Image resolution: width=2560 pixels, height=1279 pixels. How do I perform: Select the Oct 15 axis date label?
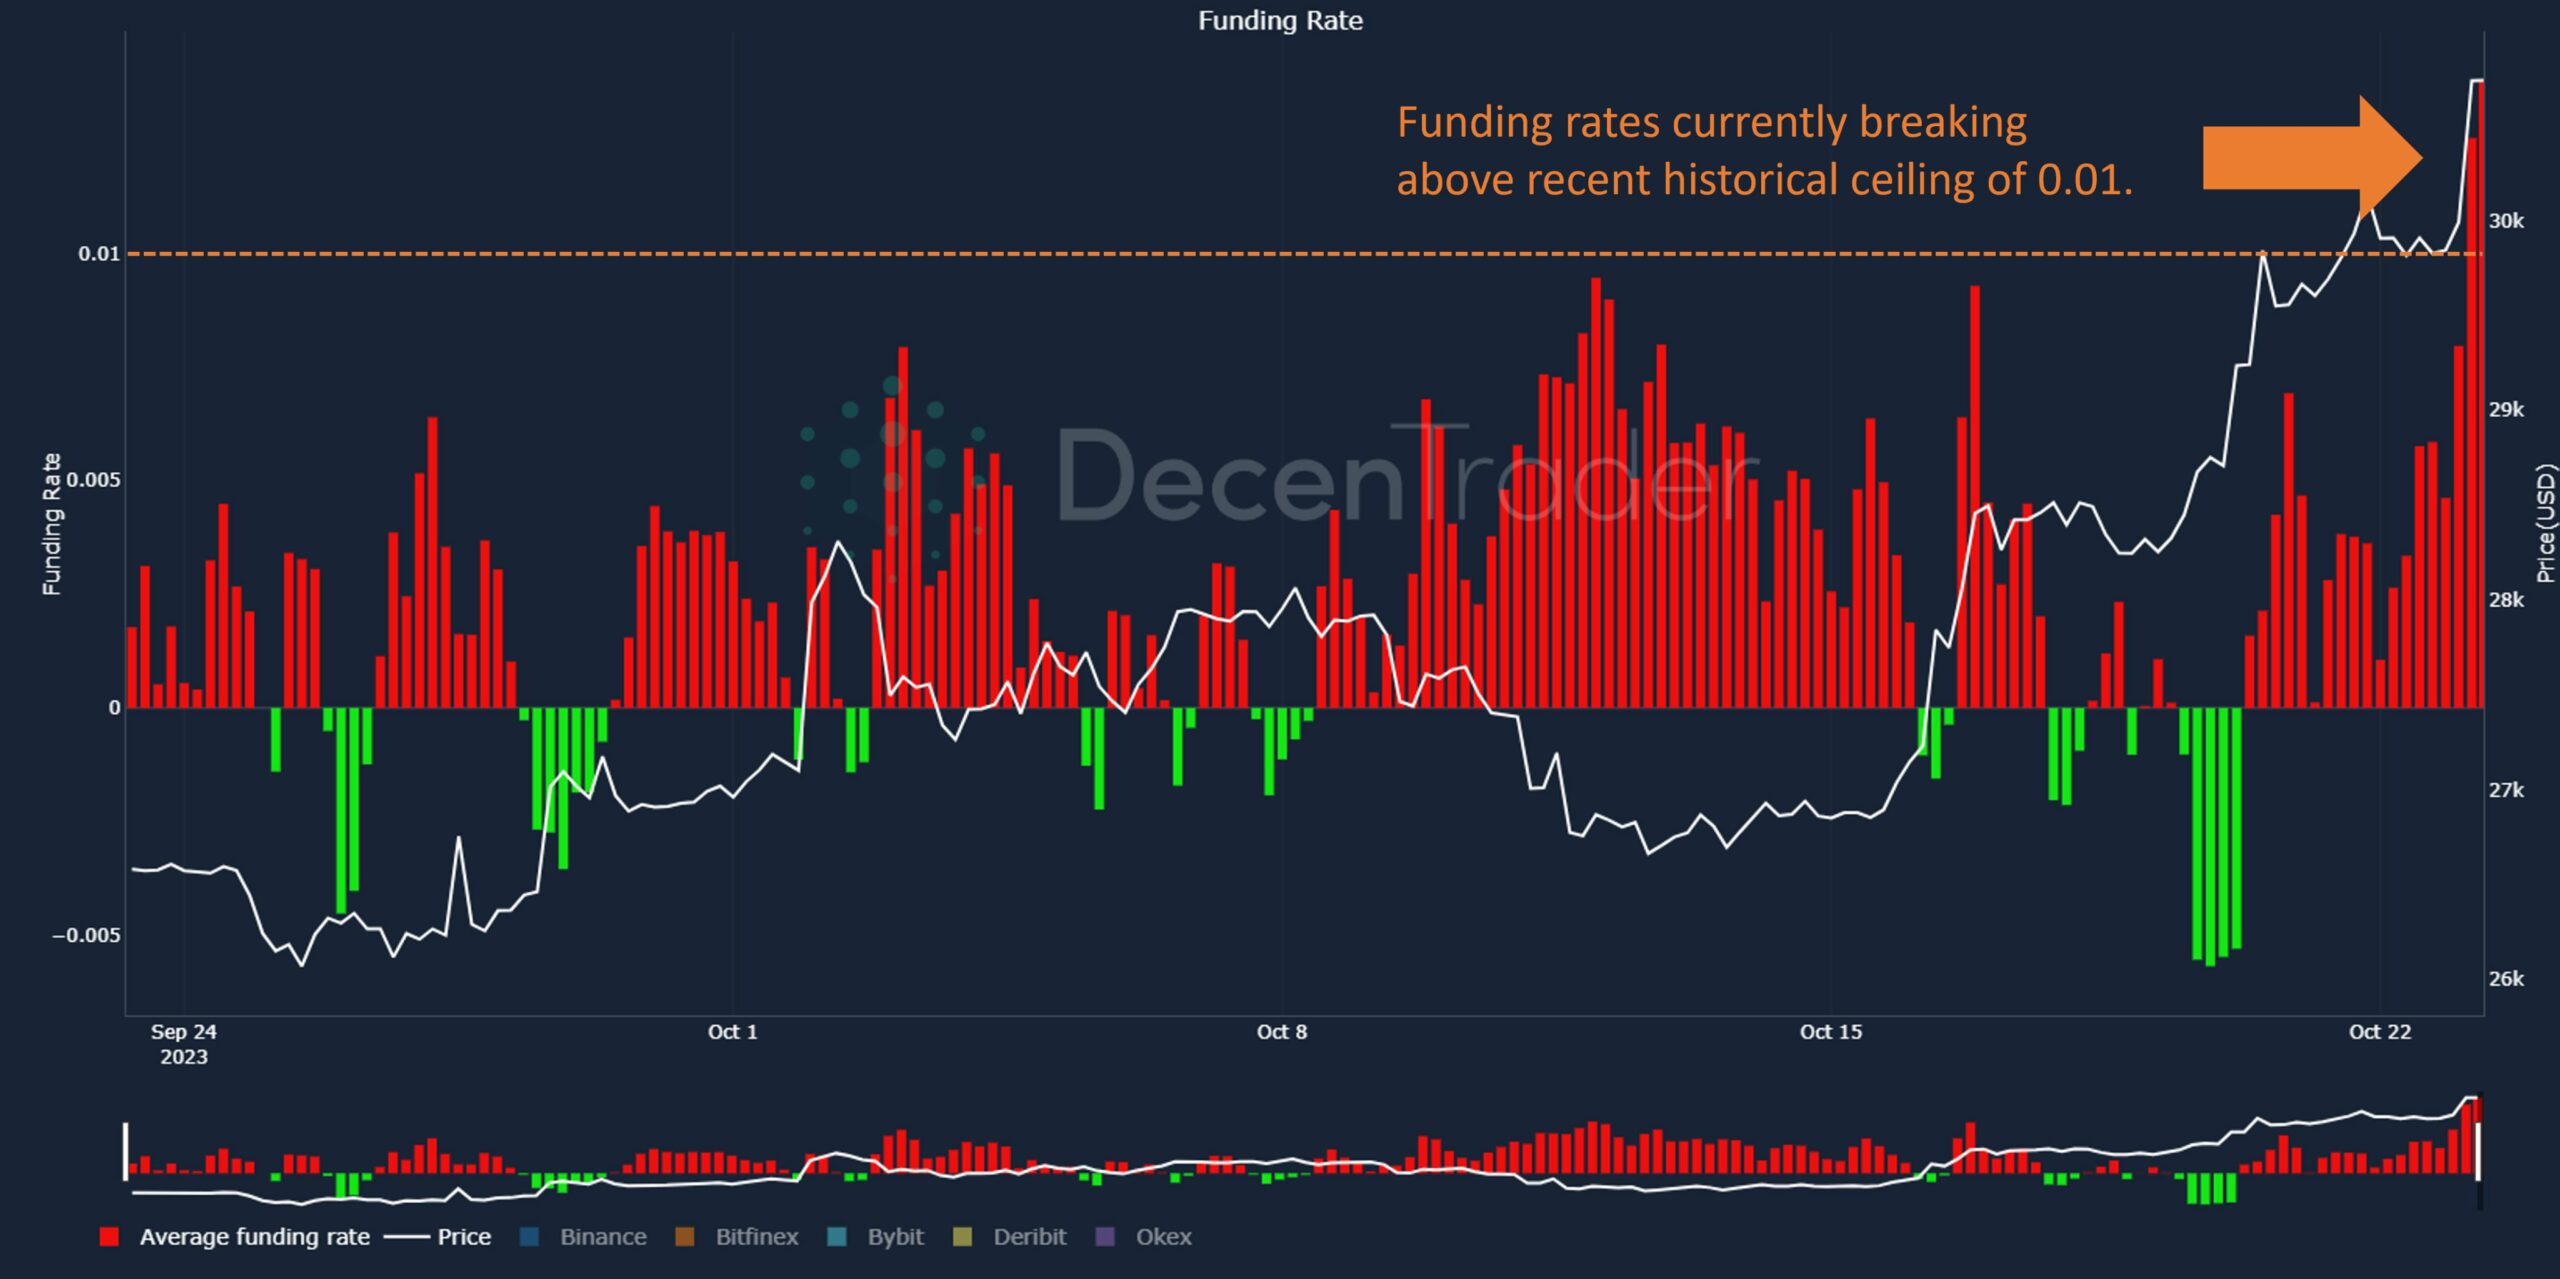click(1832, 1033)
